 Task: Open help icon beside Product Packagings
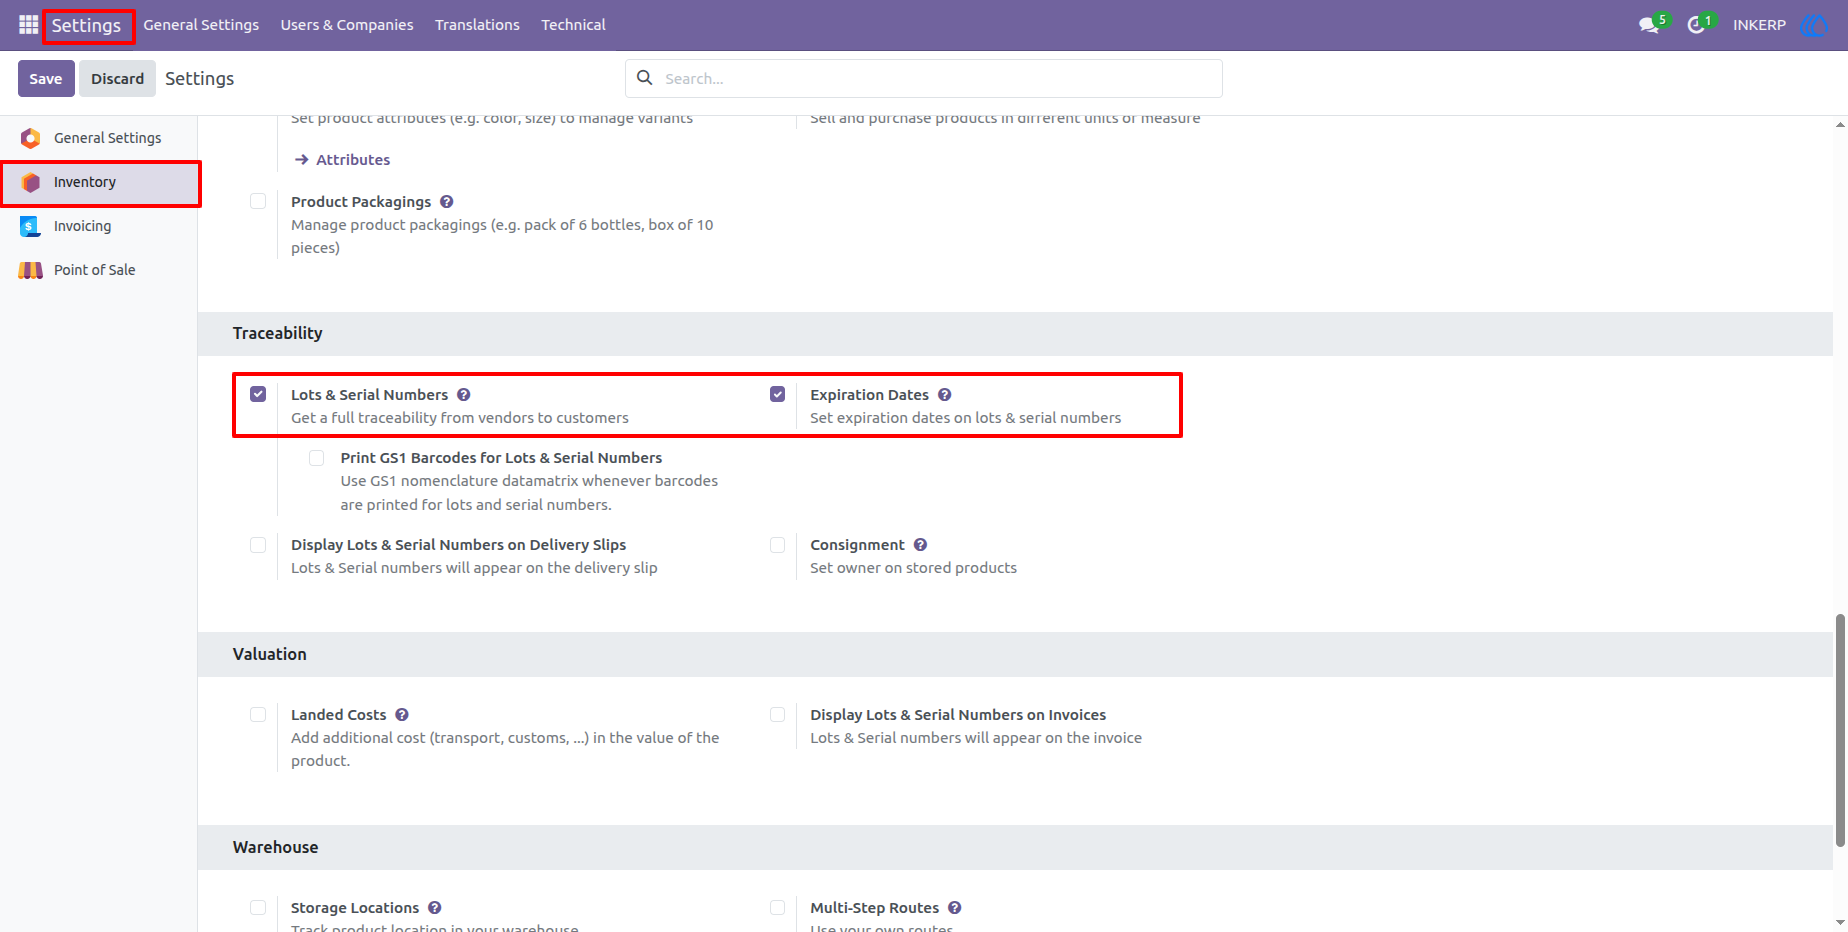447,202
